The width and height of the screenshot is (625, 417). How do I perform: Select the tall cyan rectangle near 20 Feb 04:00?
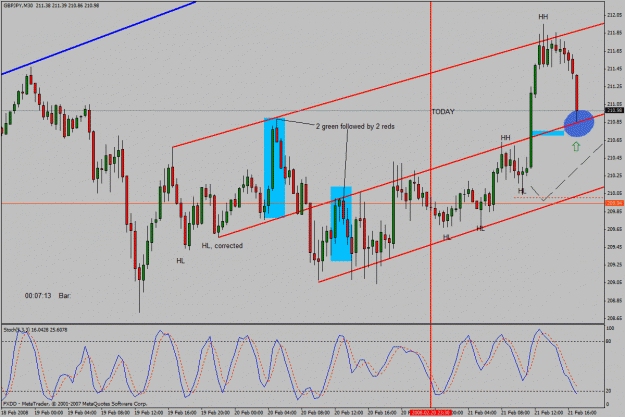[x=275, y=168]
